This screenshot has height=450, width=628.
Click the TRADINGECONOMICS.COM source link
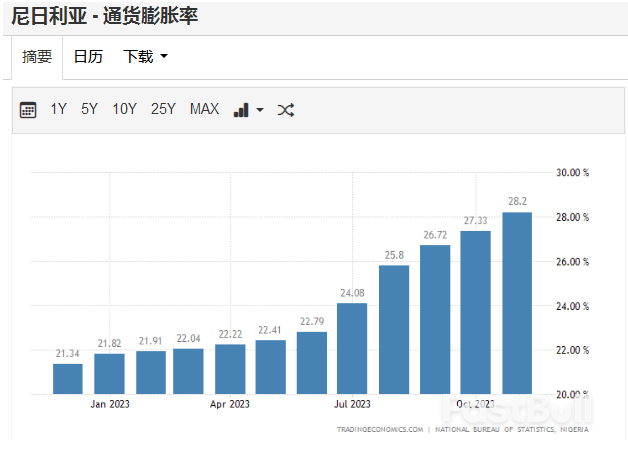[x=380, y=430]
